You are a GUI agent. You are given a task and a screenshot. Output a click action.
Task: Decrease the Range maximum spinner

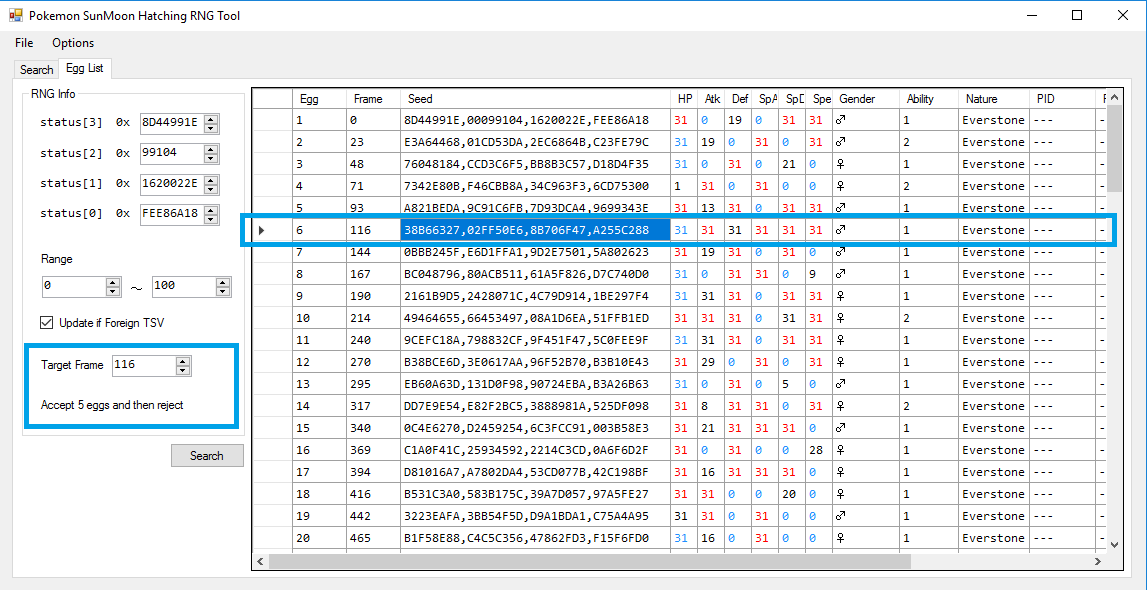(x=223, y=291)
